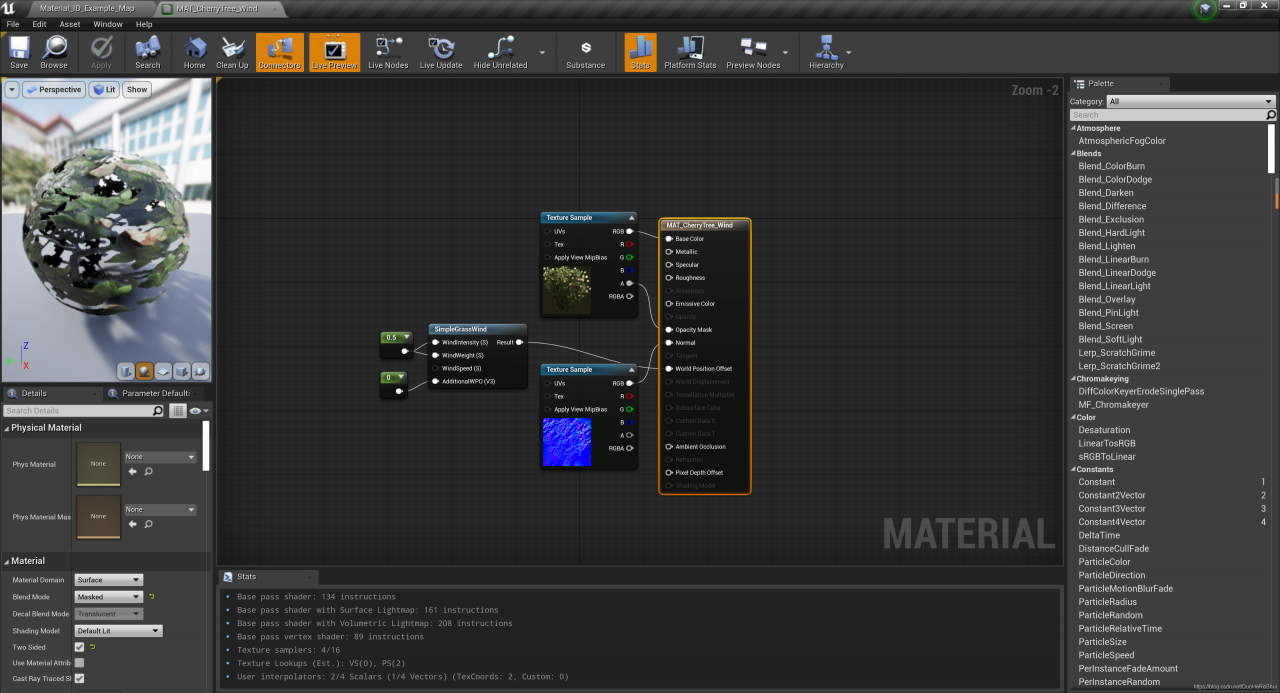Screen dimensions: 1280x693
Task: Open the Asset menu
Action: pos(70,24)
